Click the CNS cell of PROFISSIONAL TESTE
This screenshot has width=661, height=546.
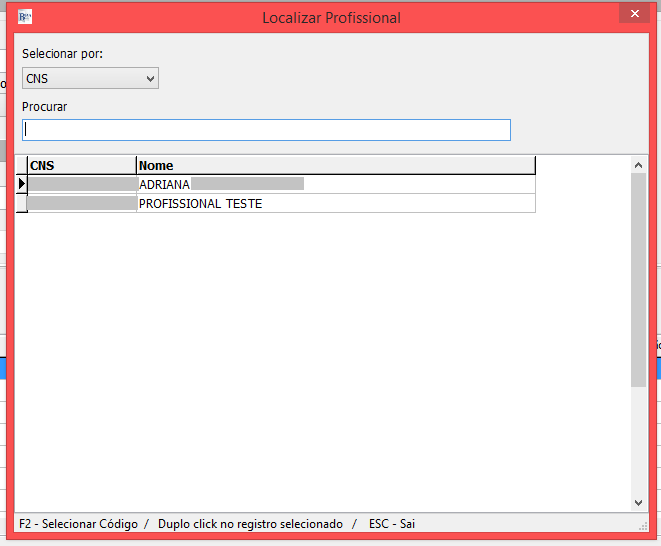click(x=81, y=203)
